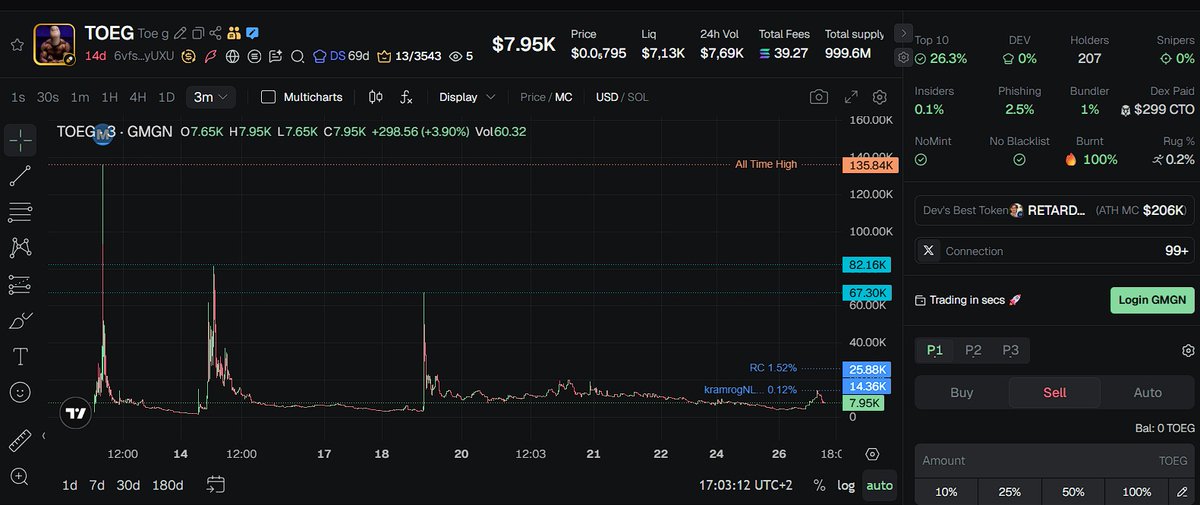Open the TOEG token avatar image
This screenshot has width=1200, height=505.
pyautogui.click(x=55, y=44)
